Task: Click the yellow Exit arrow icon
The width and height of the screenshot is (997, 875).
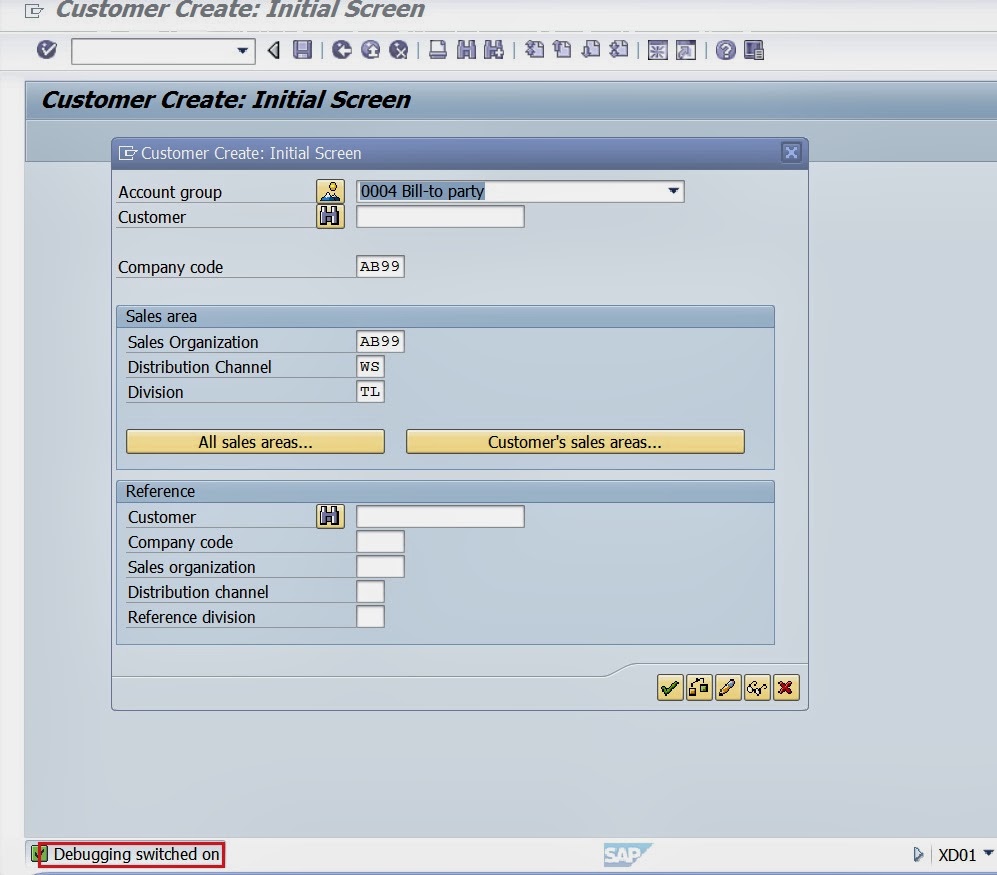Action: click(370, 50)
